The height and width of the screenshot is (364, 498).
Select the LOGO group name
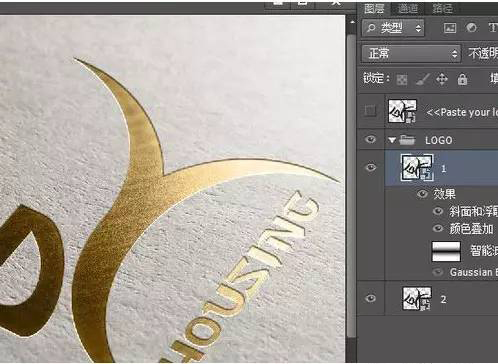(x=439, y=140)
